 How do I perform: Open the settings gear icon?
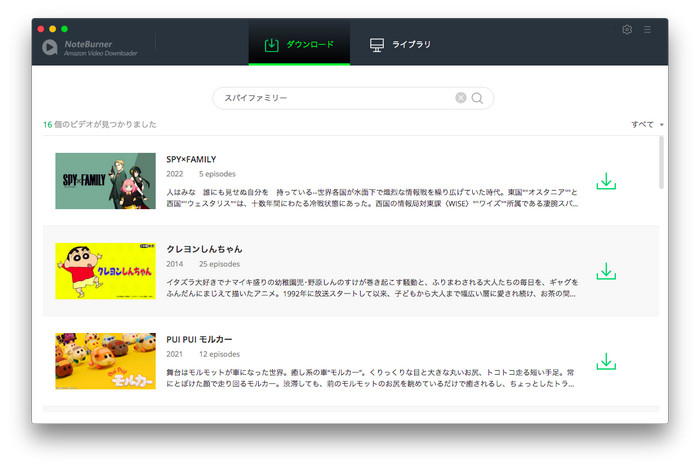click(x=627, y=29)
